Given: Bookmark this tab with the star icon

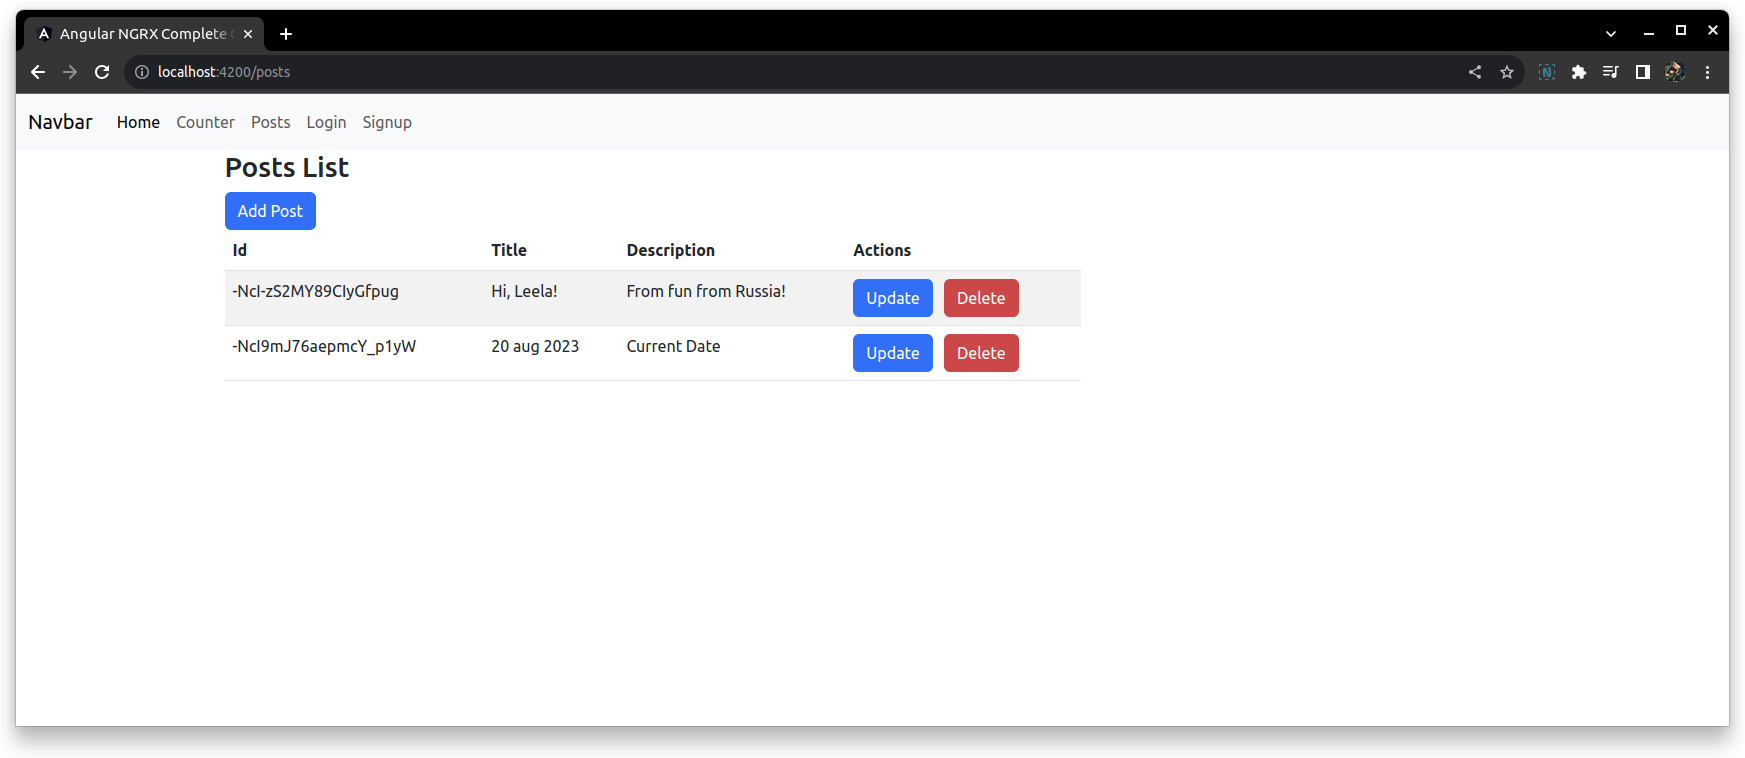Looking at the screenshot, I should pyautogui.click(x=1507, y=72).
